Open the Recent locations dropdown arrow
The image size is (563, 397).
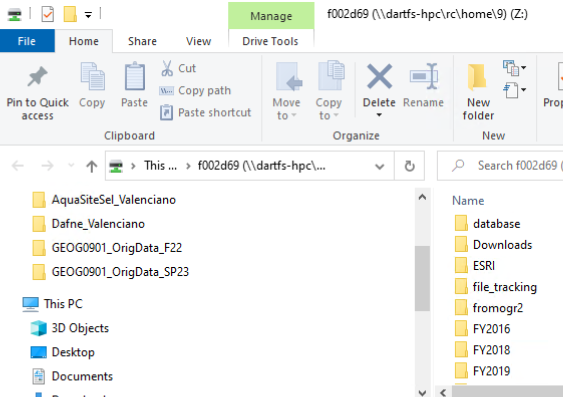pyautogui.click(x=71, y=165)
